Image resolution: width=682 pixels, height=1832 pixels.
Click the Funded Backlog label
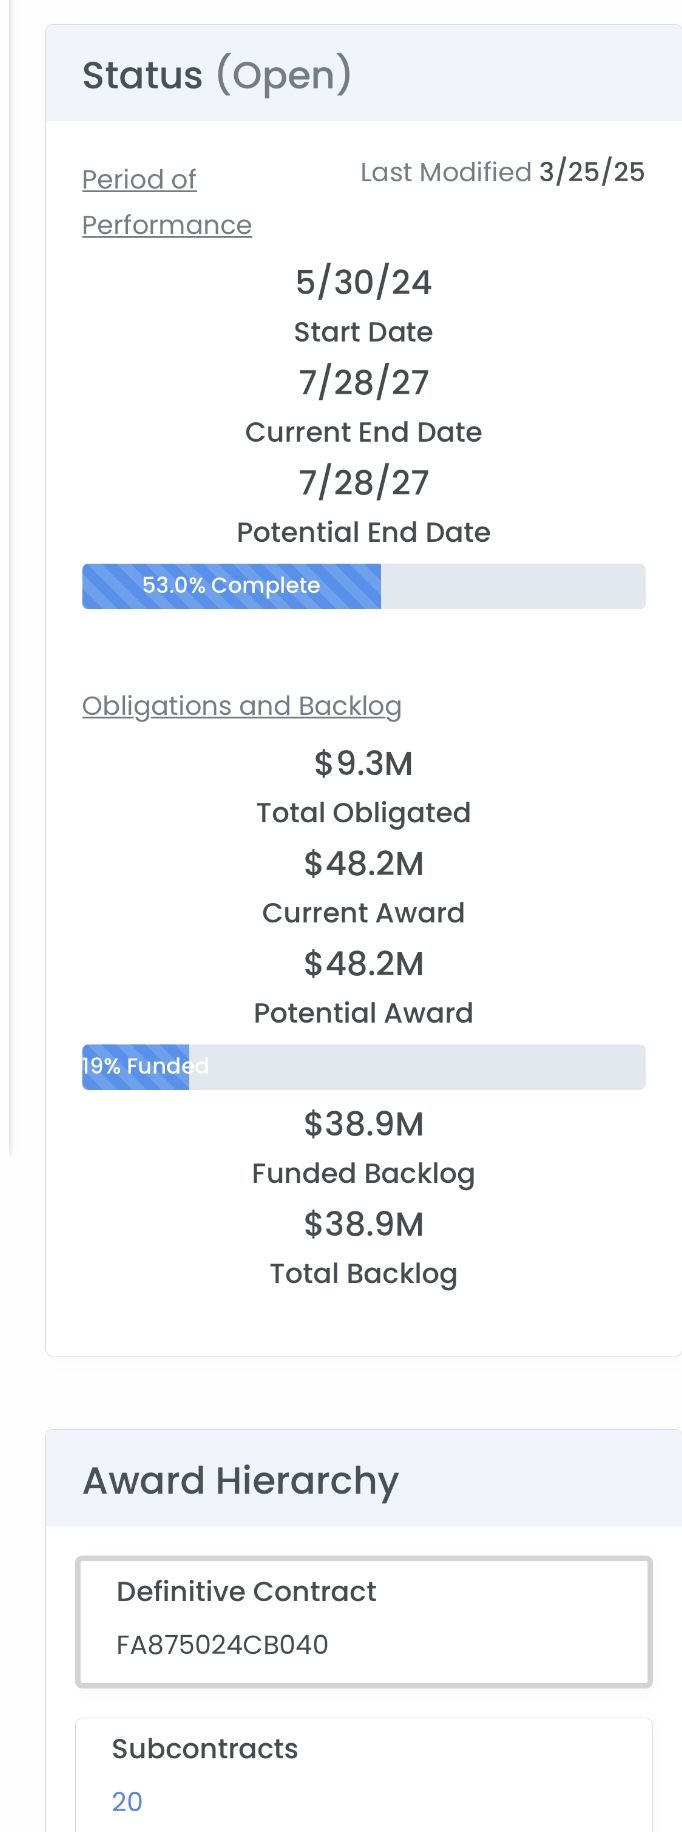point(363,1174)
